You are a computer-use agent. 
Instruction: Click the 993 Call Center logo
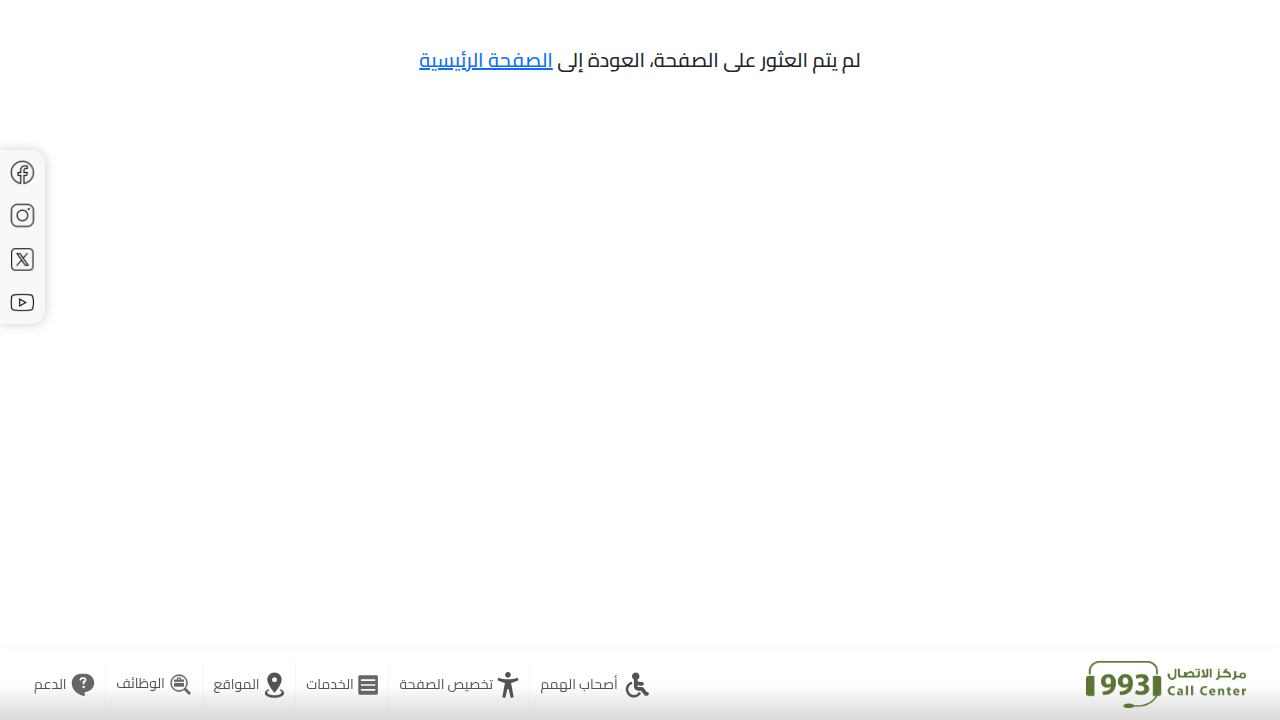[x=1166, y=684]
